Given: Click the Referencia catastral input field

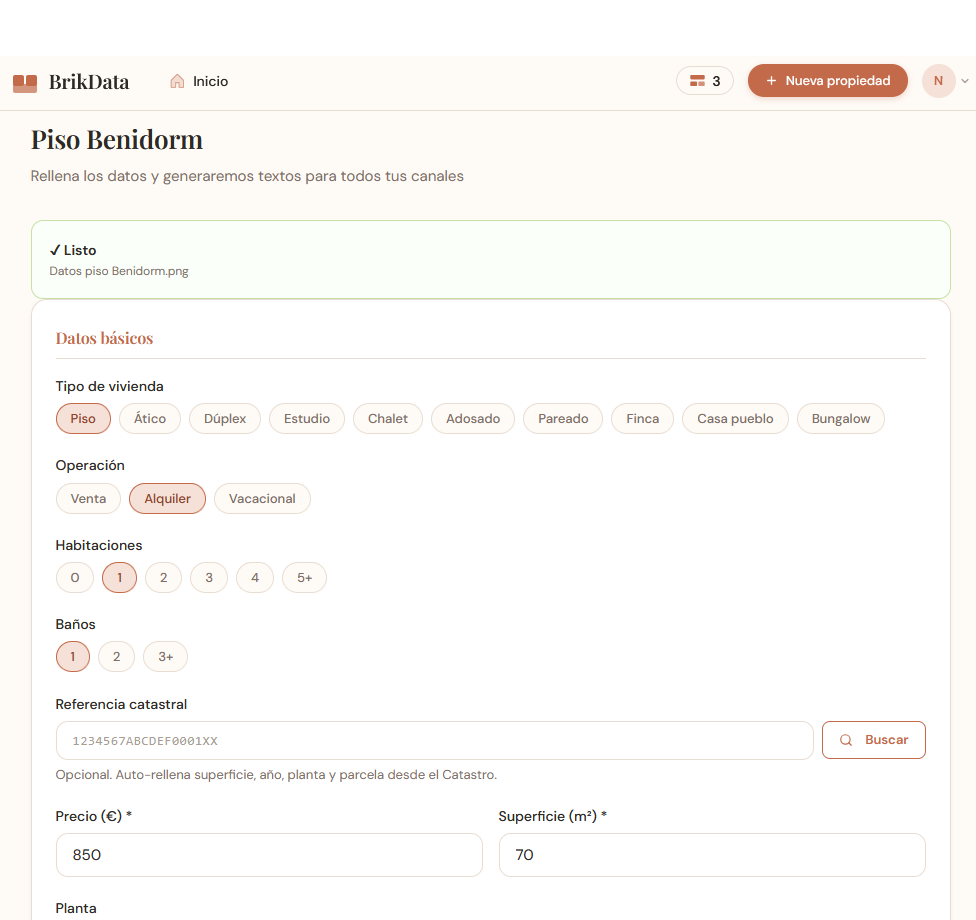Looking at the screenshot, I should pos(434,741).
